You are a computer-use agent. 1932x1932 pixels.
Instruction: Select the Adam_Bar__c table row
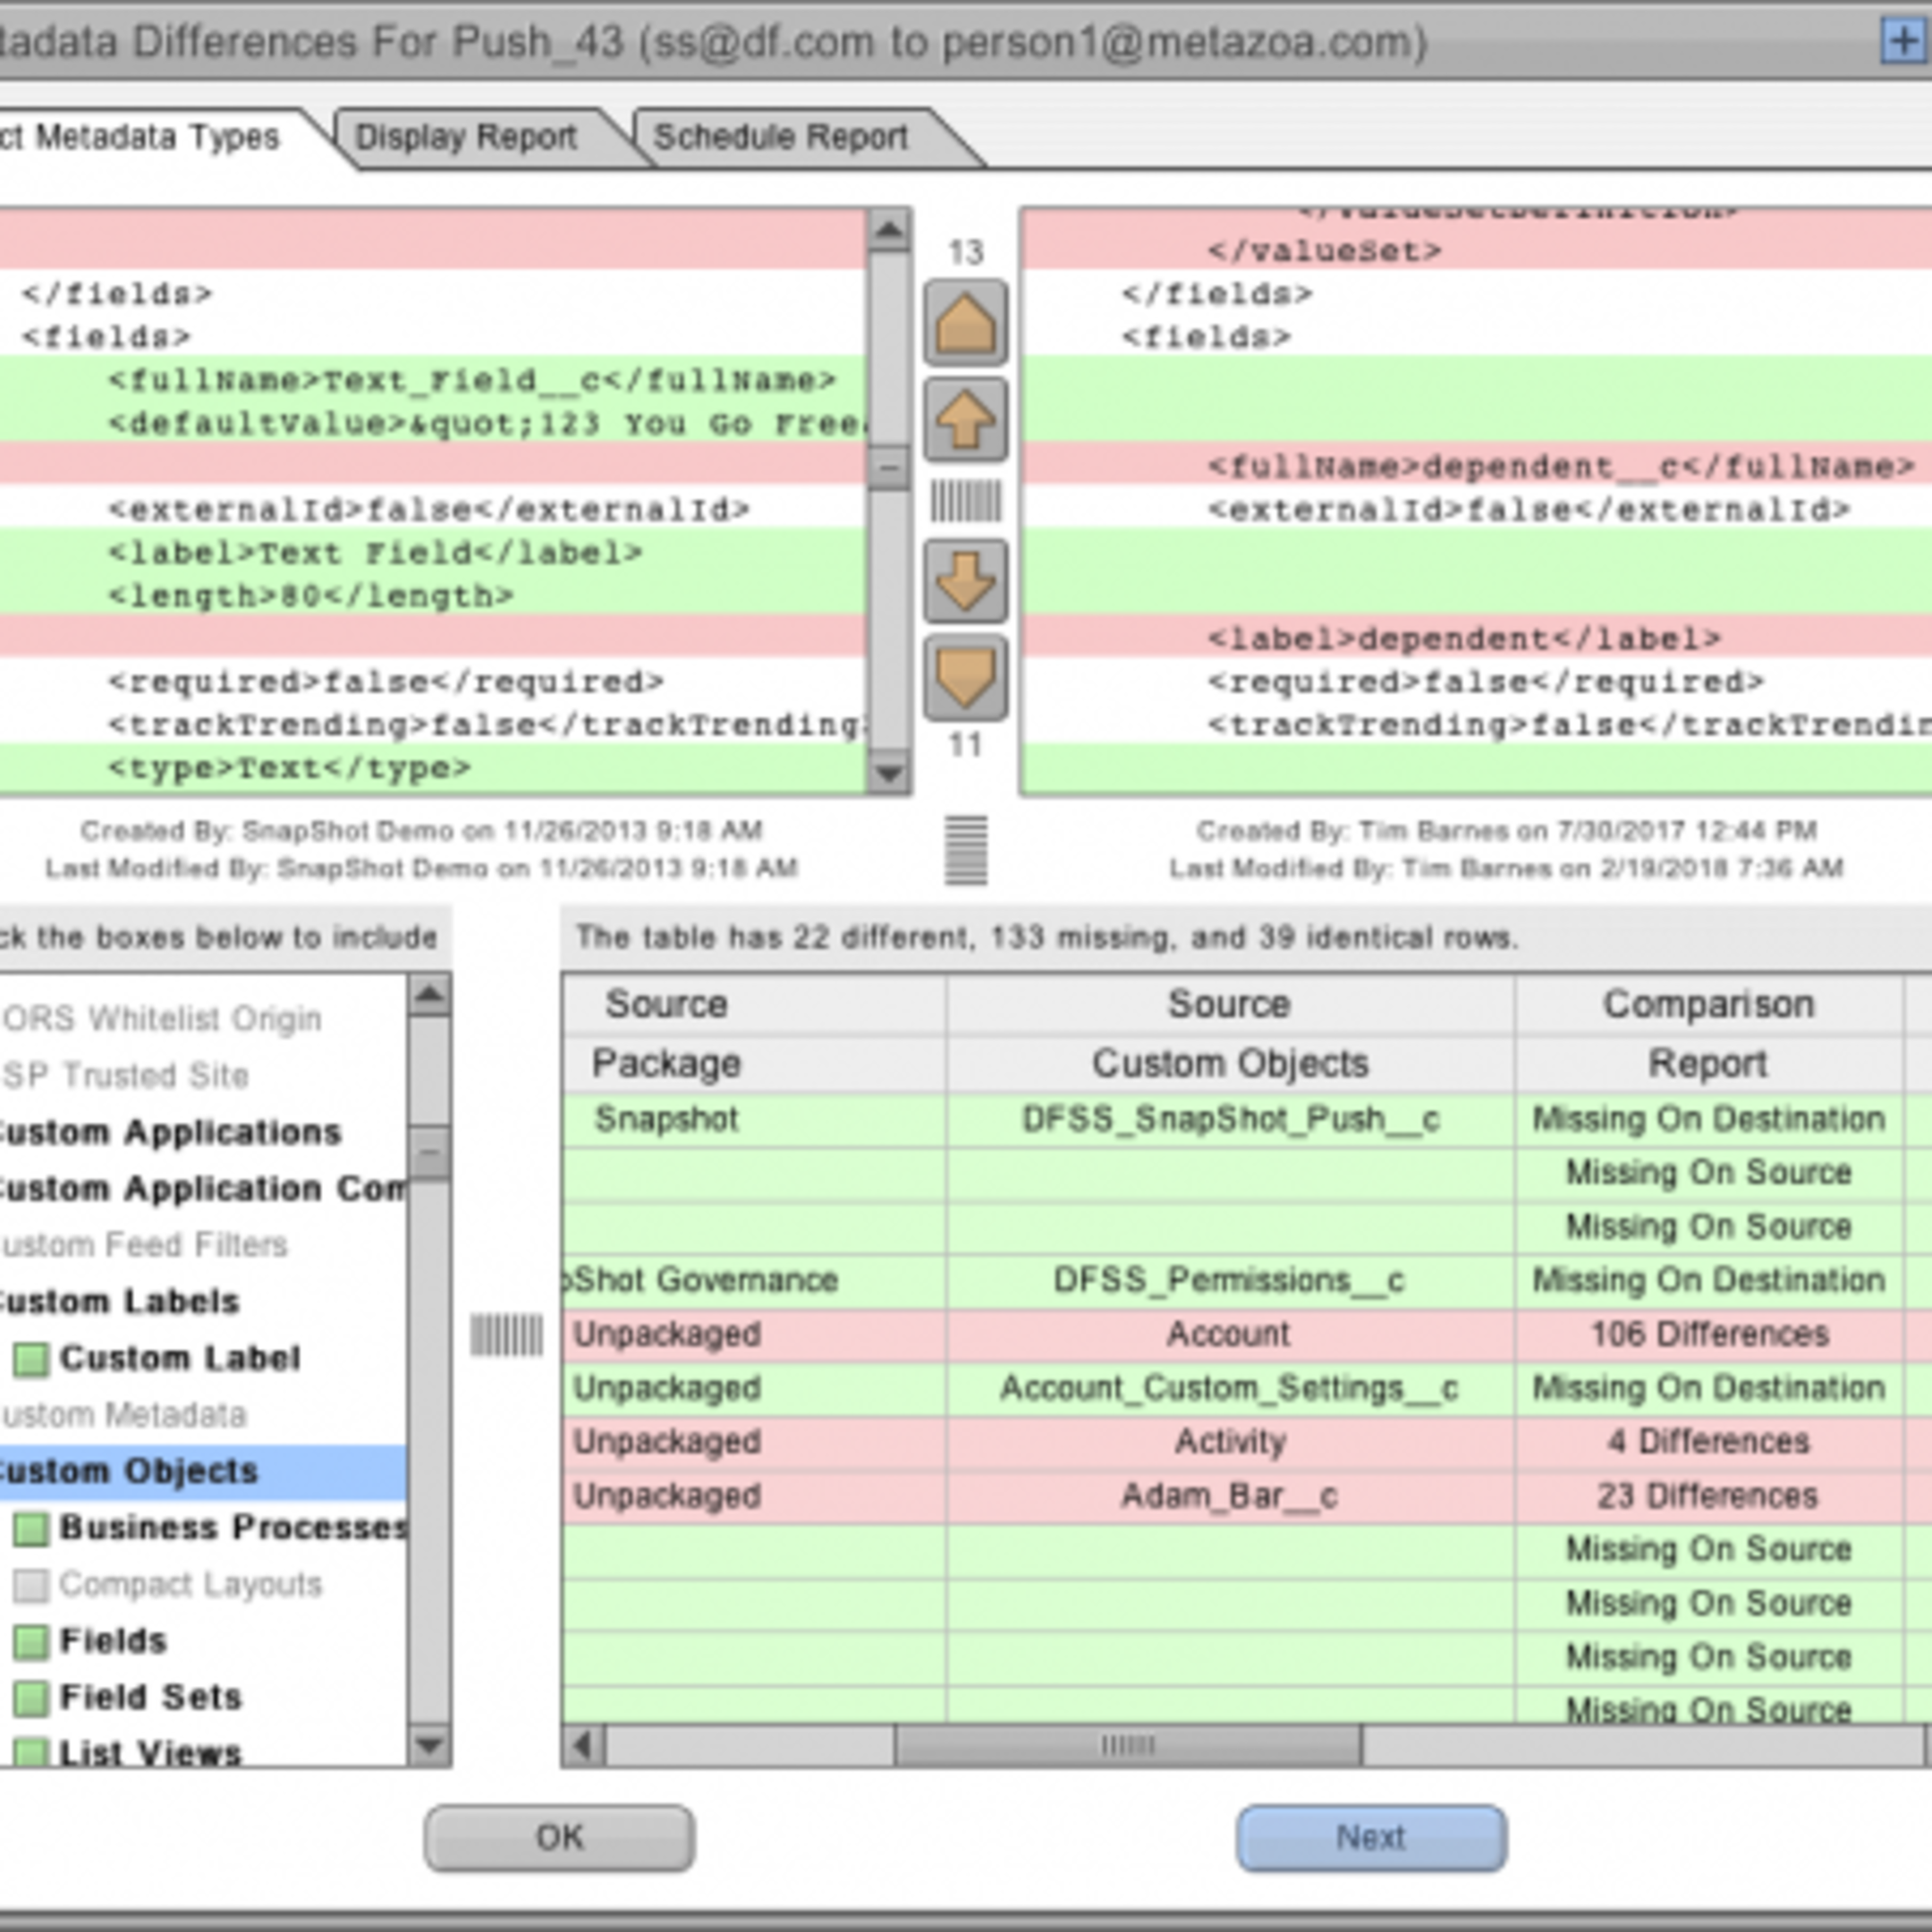1246,1496
